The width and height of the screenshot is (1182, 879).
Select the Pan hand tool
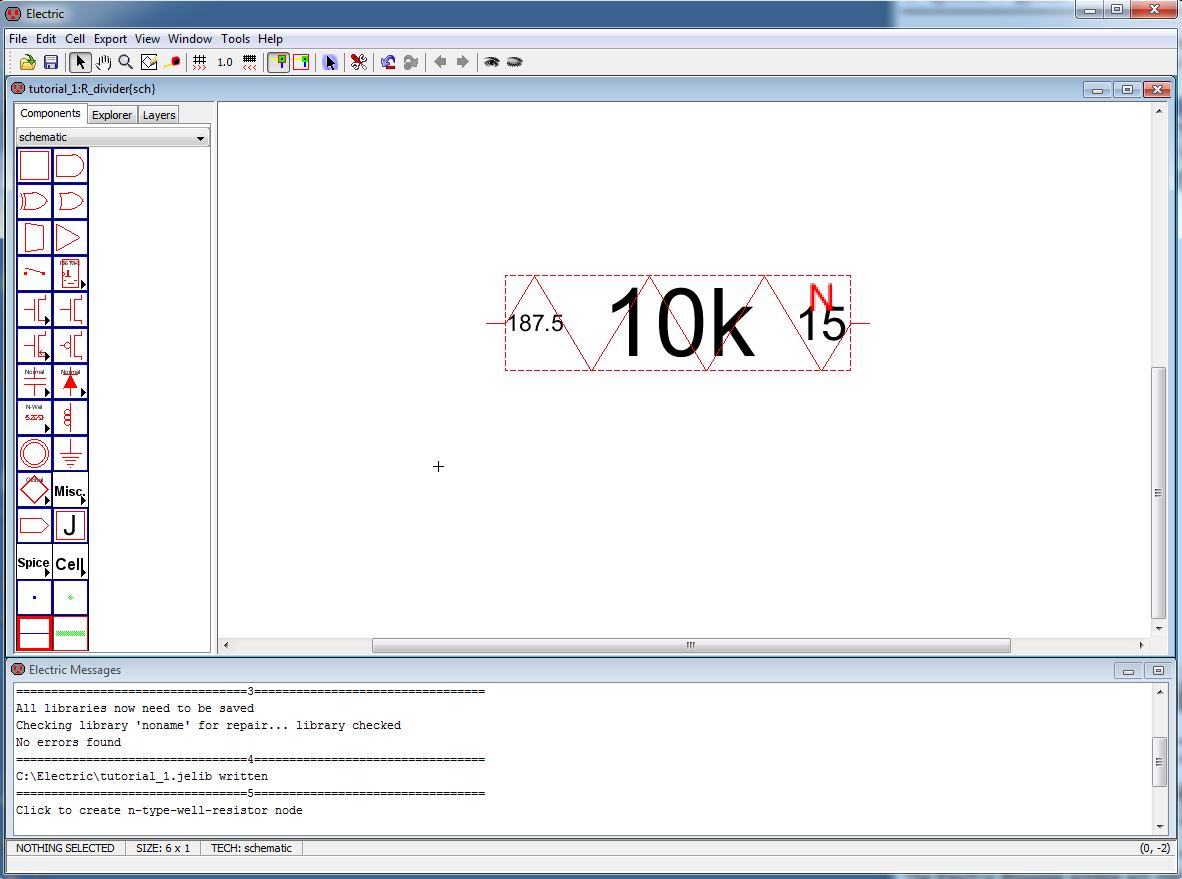[103, 62]
